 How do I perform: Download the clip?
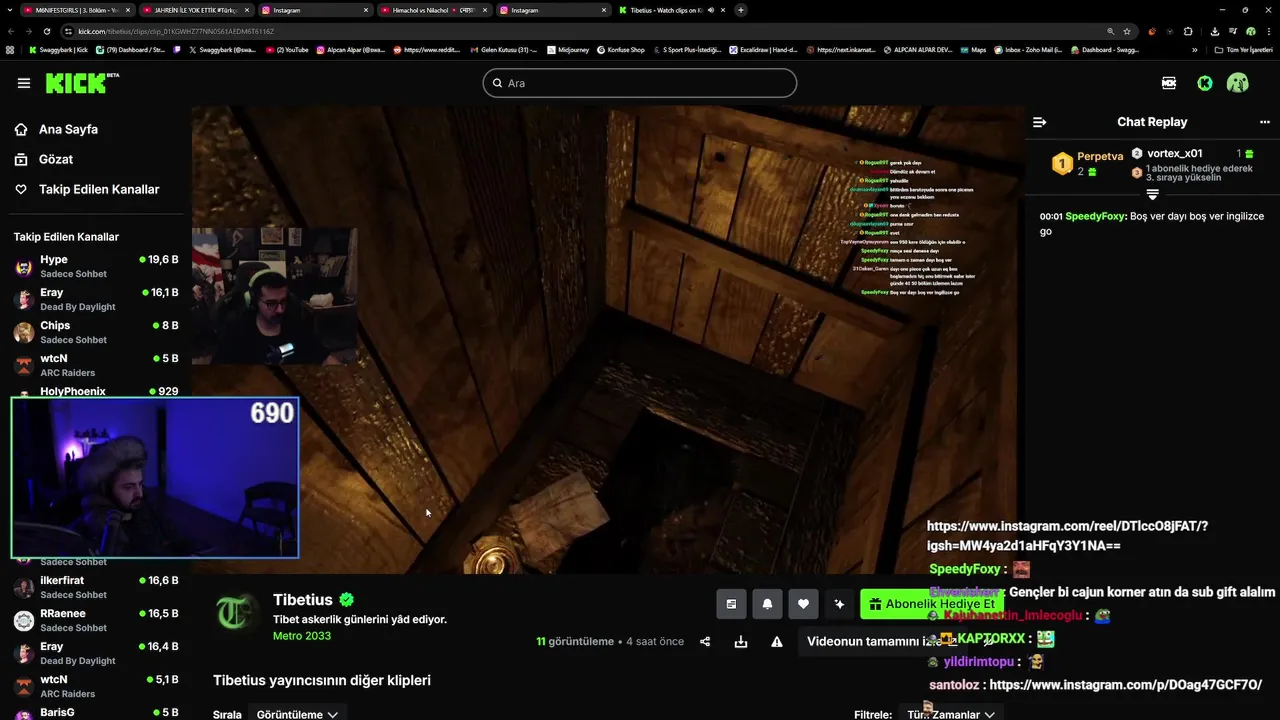pyautogui.click(x=741, y=641)
